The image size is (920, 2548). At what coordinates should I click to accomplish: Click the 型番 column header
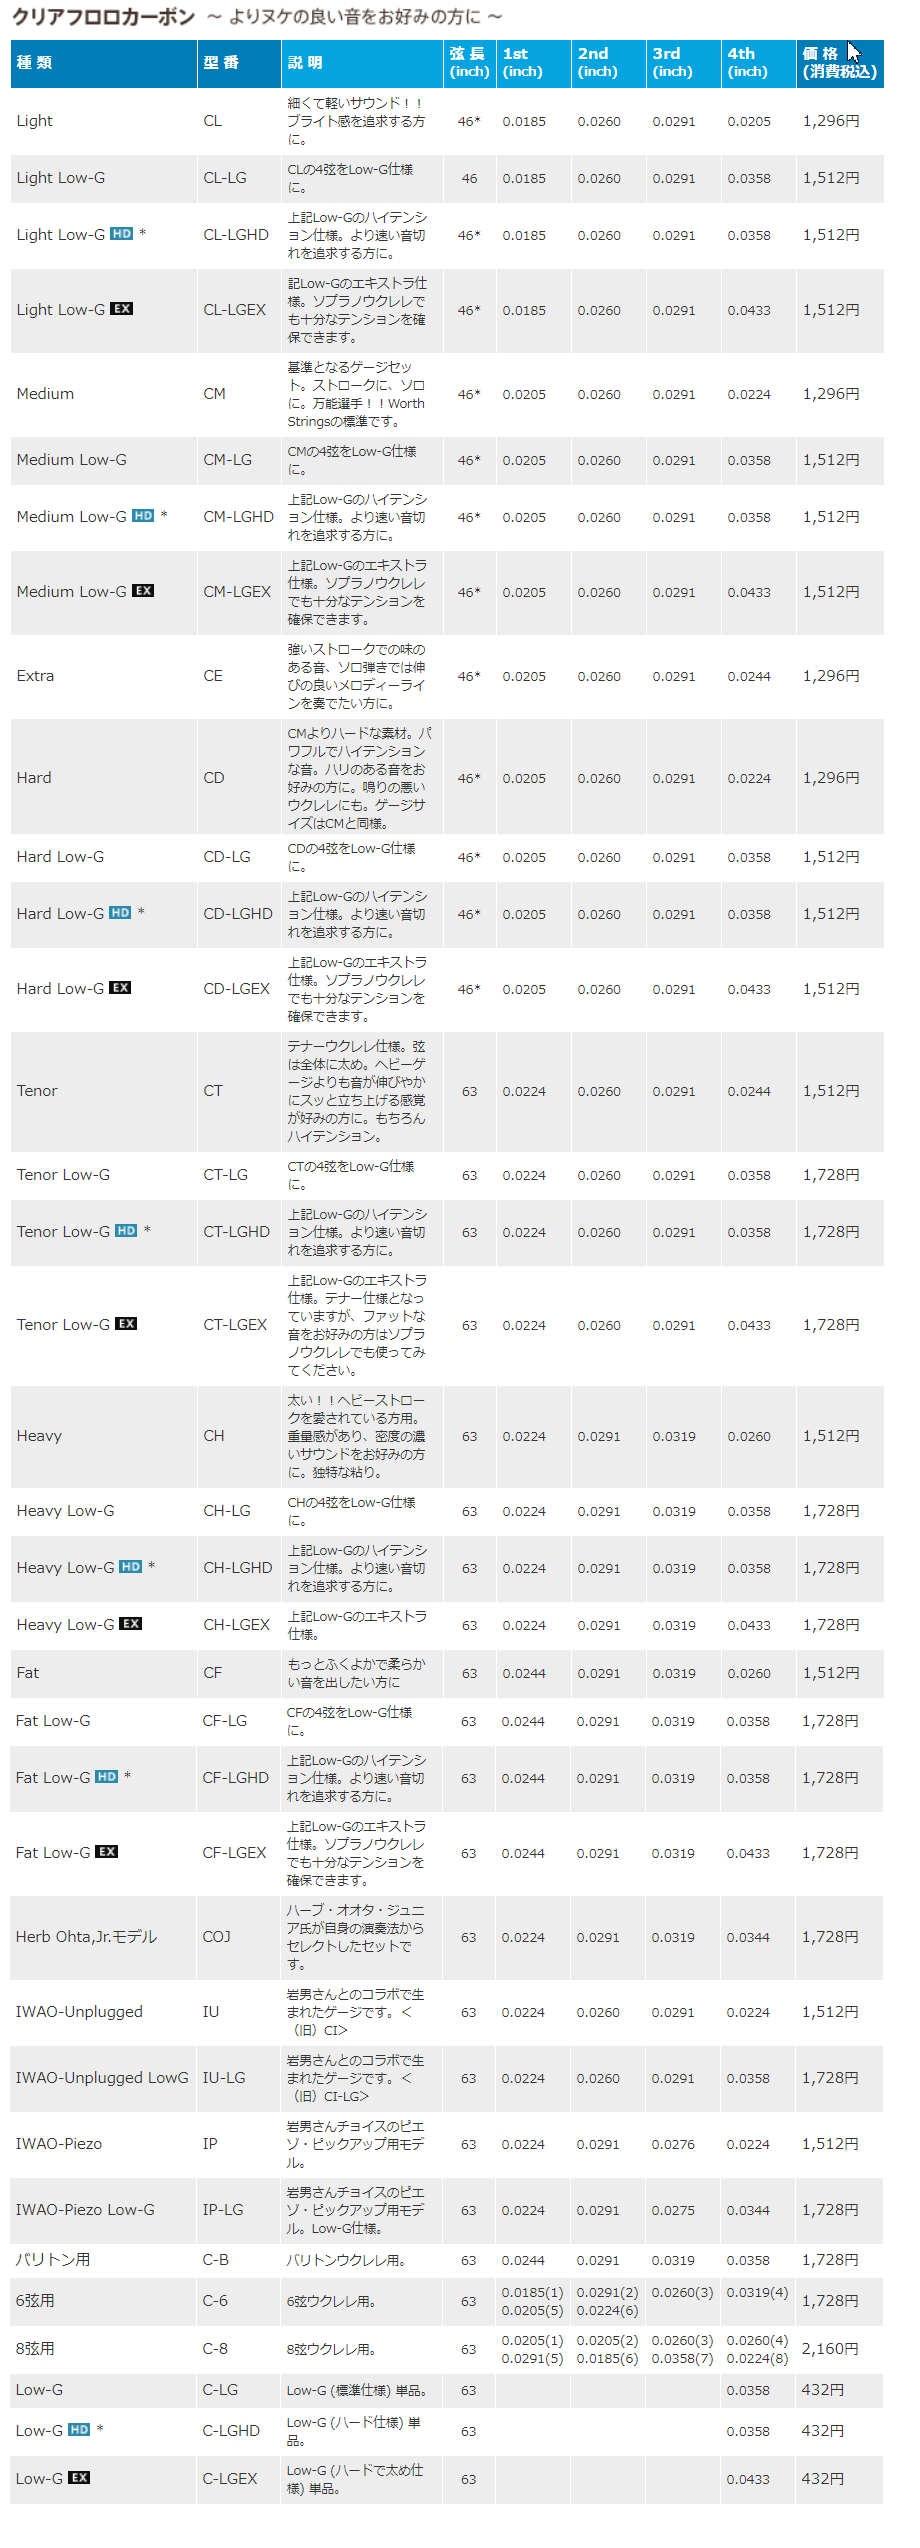point(221,63)
